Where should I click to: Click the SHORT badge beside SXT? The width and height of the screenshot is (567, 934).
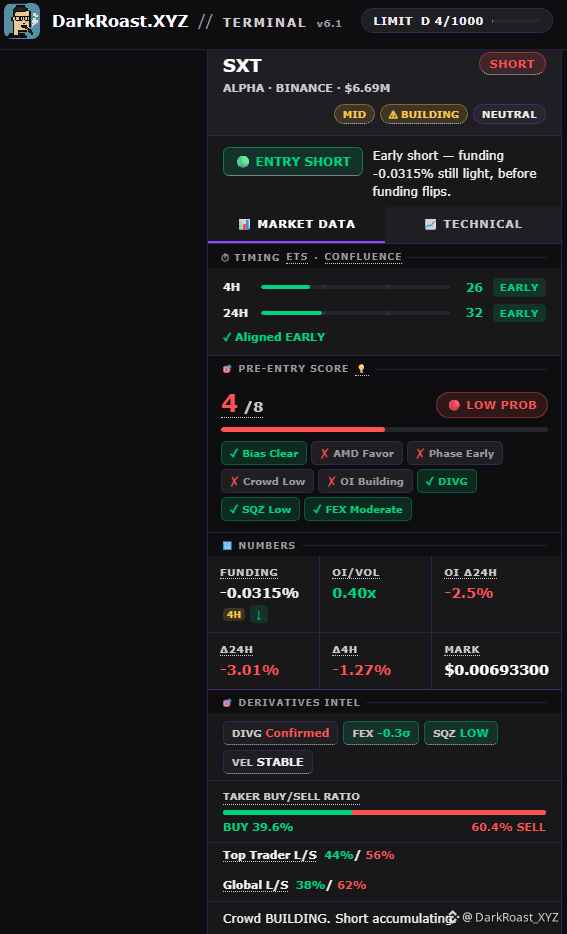click(x=512, y=64)
